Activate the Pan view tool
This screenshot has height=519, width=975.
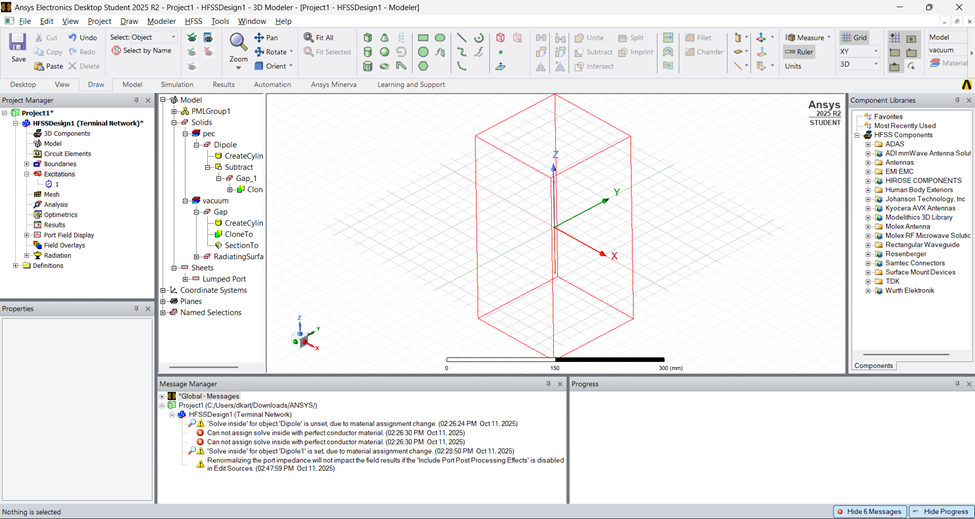(266, 38)
